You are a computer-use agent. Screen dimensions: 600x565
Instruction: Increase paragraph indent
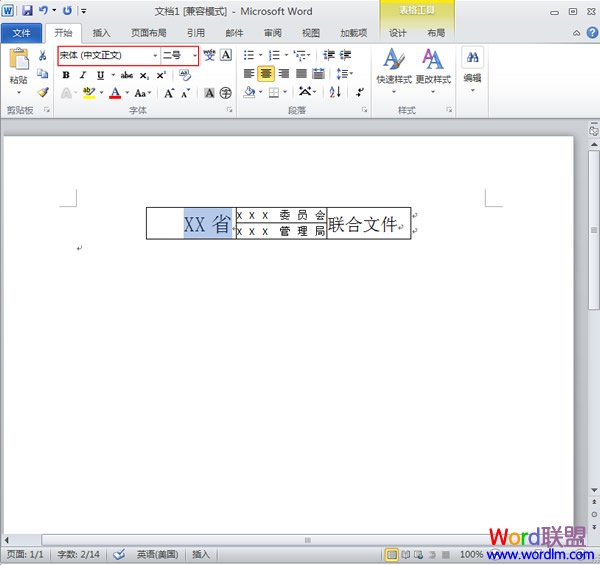345,55
